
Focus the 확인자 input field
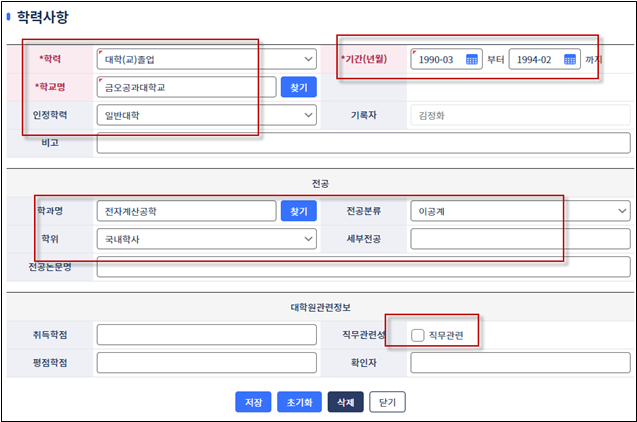tap(520, 362)
